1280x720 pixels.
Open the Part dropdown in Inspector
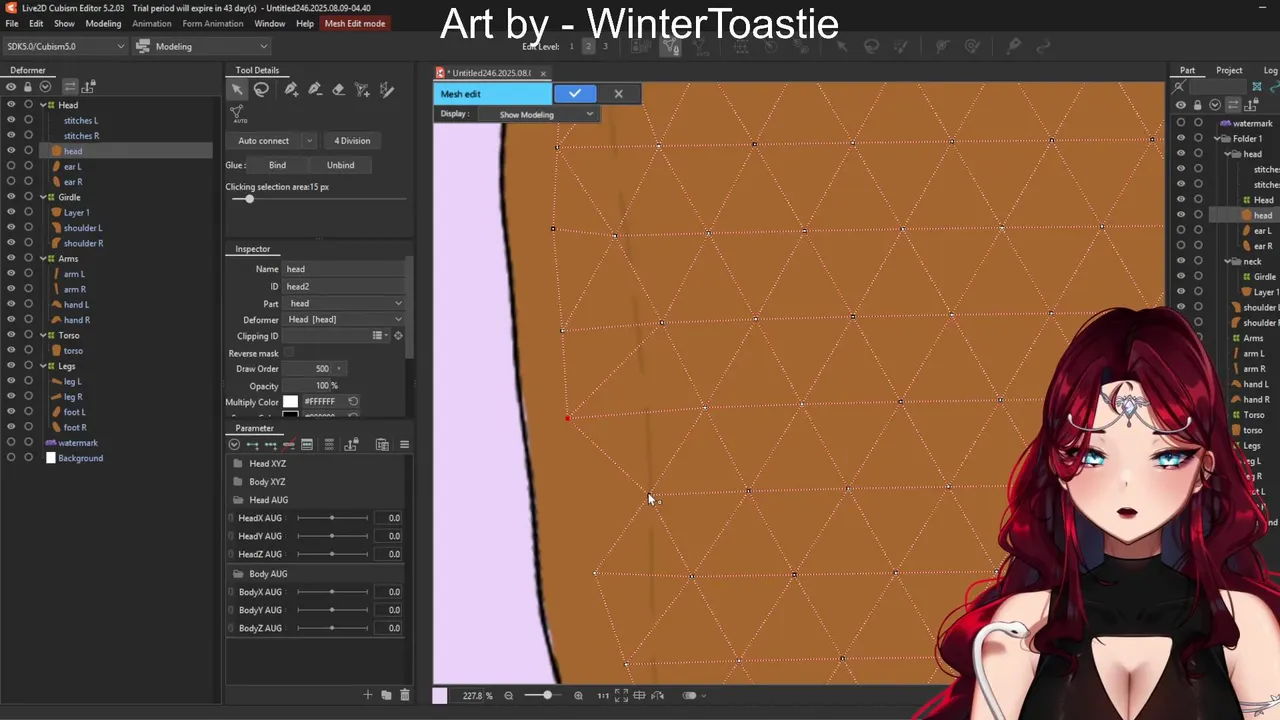[x=345, y=303]
